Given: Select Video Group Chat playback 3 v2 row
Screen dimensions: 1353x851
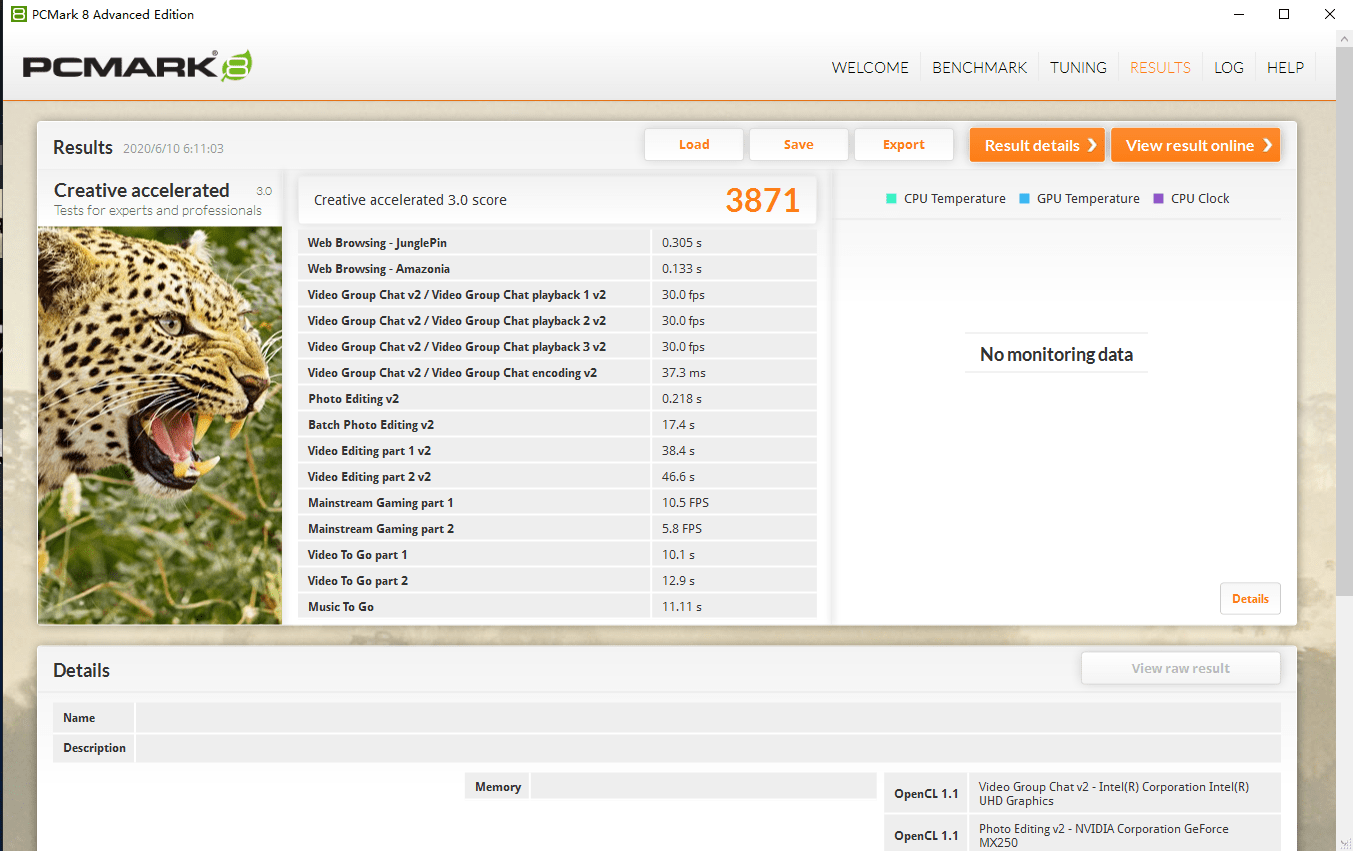Looking at the screenshot, I should coord(557,346).
